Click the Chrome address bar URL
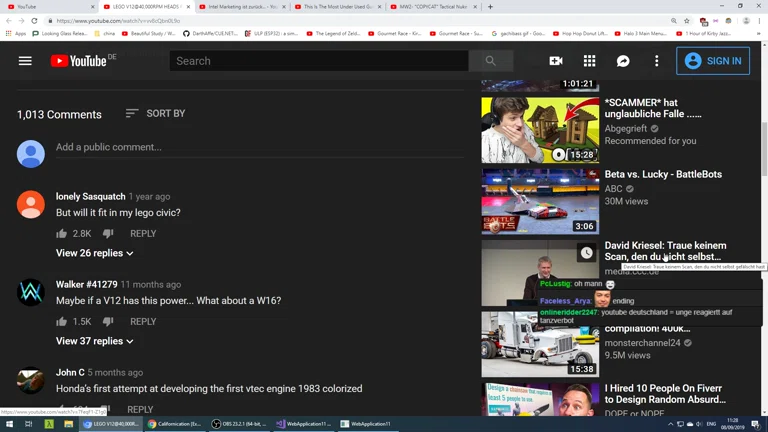The image size is (768, 432). [x=118, y=21]
